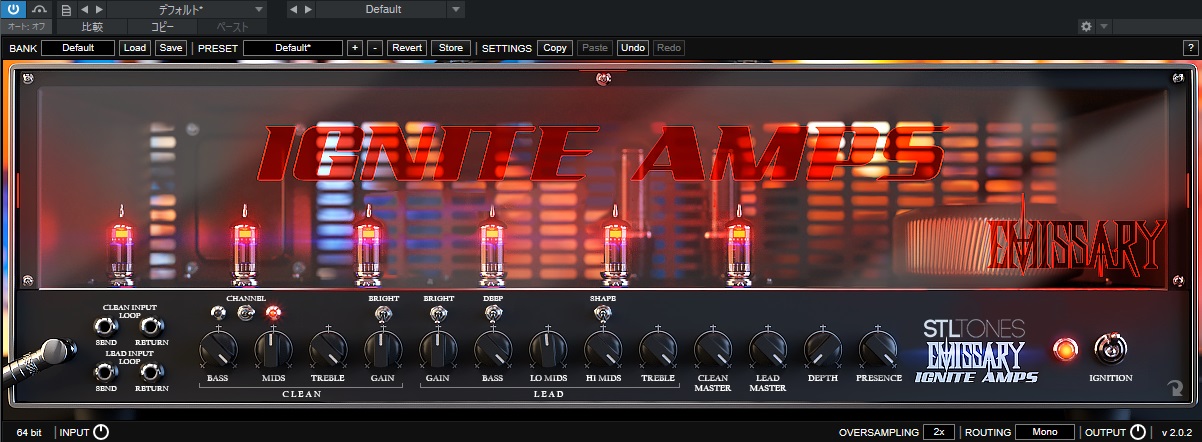Click the 比較 compare tab
The height and width of the screenshot is (442, 1202).
92,27
